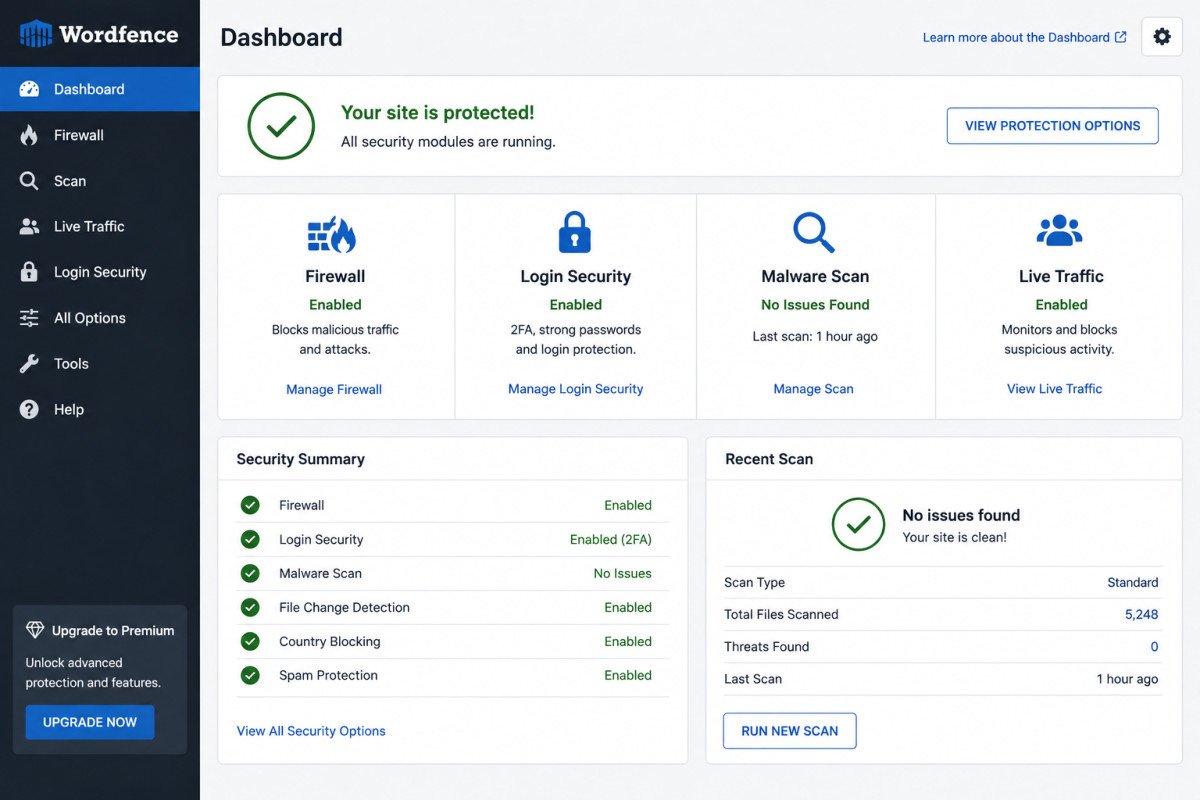Screen dimensions: 1200x800
Task: Click the Recent Scan no-issues checkmark icon
Action: click(x=858, y=524)
